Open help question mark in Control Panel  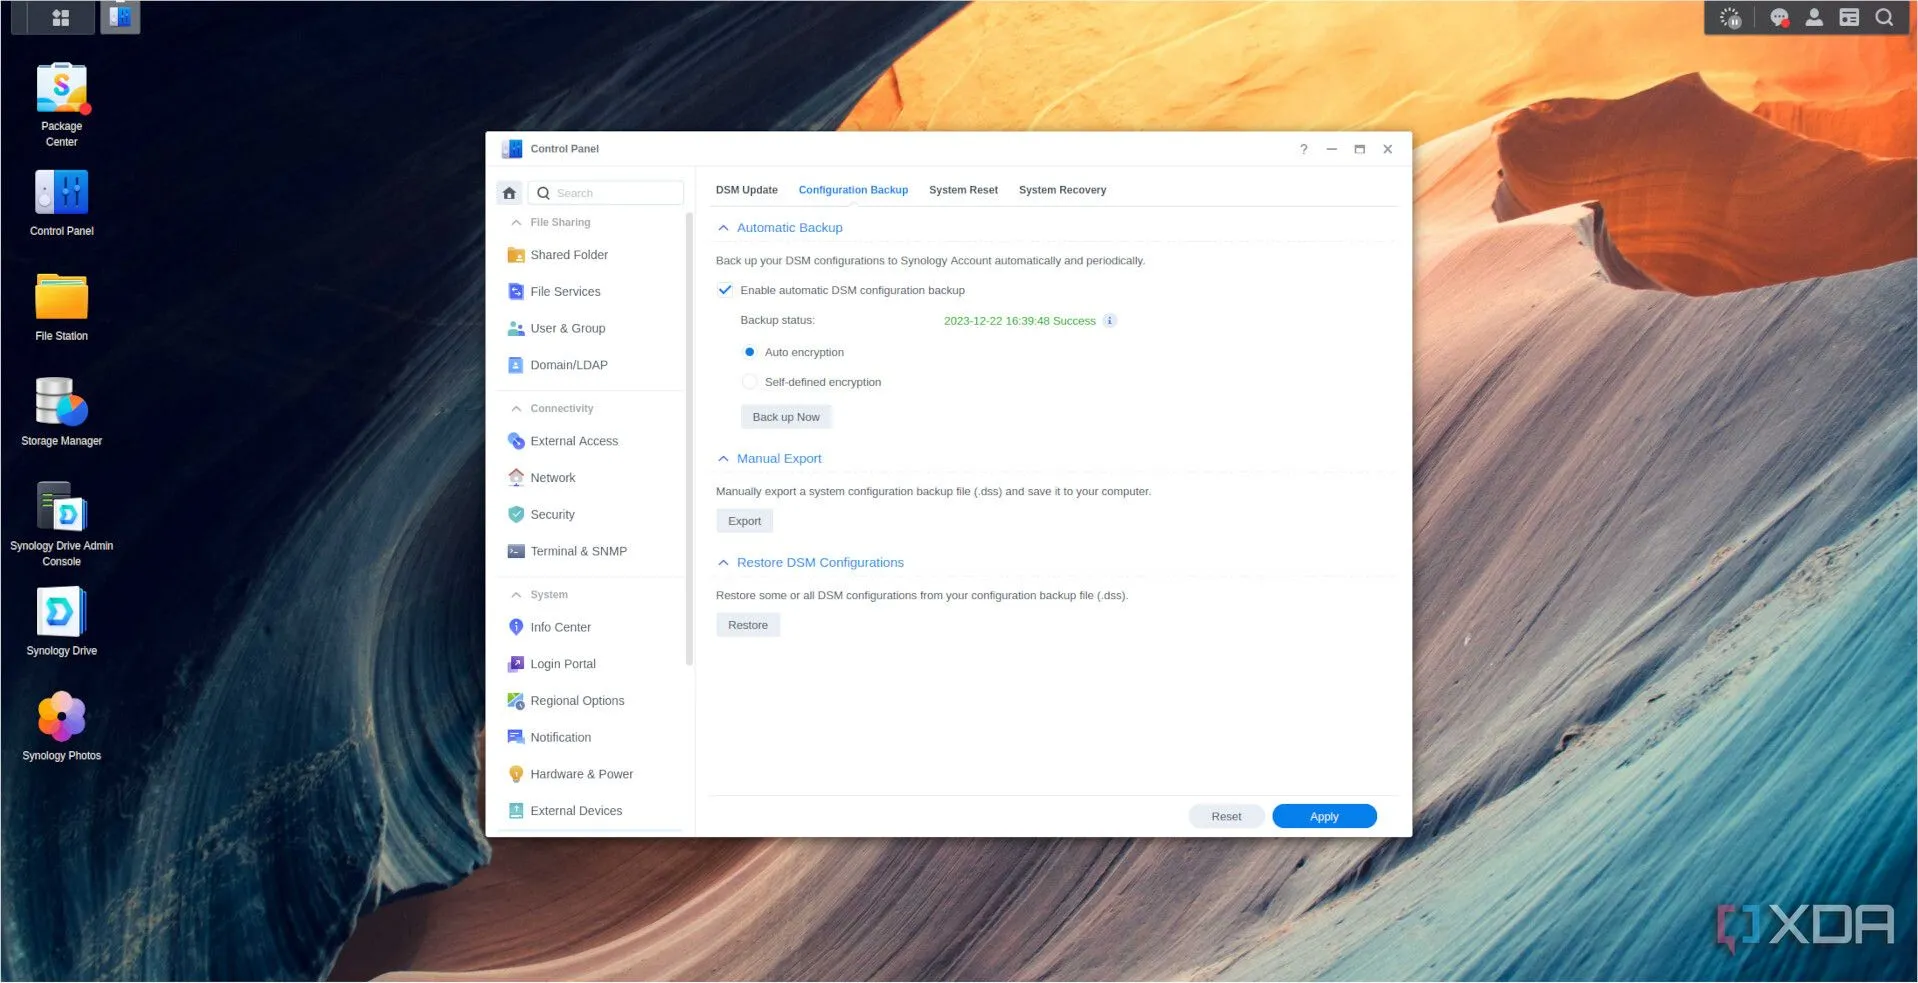click(x=1303, y=149)
